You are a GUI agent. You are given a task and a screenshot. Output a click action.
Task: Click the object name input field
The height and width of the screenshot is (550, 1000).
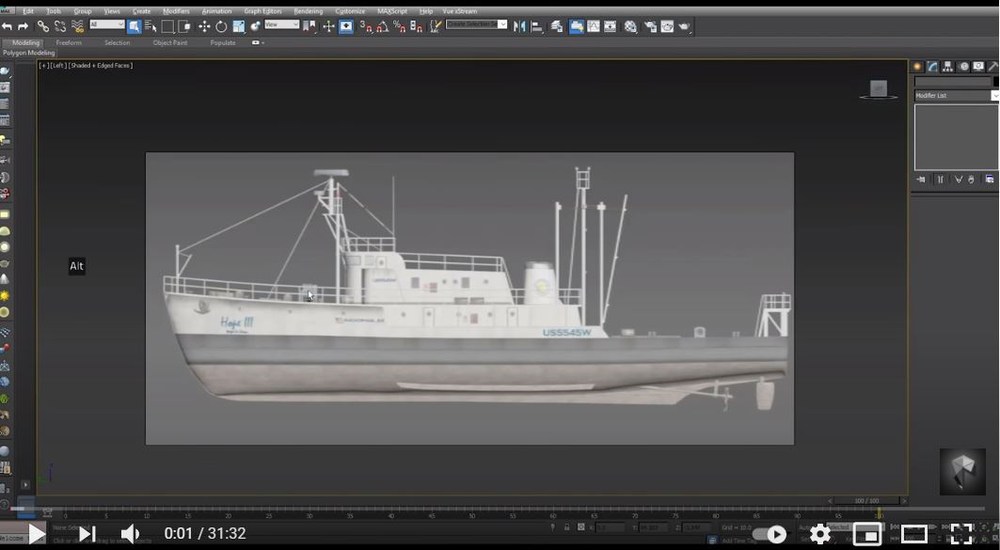(953, 82)
